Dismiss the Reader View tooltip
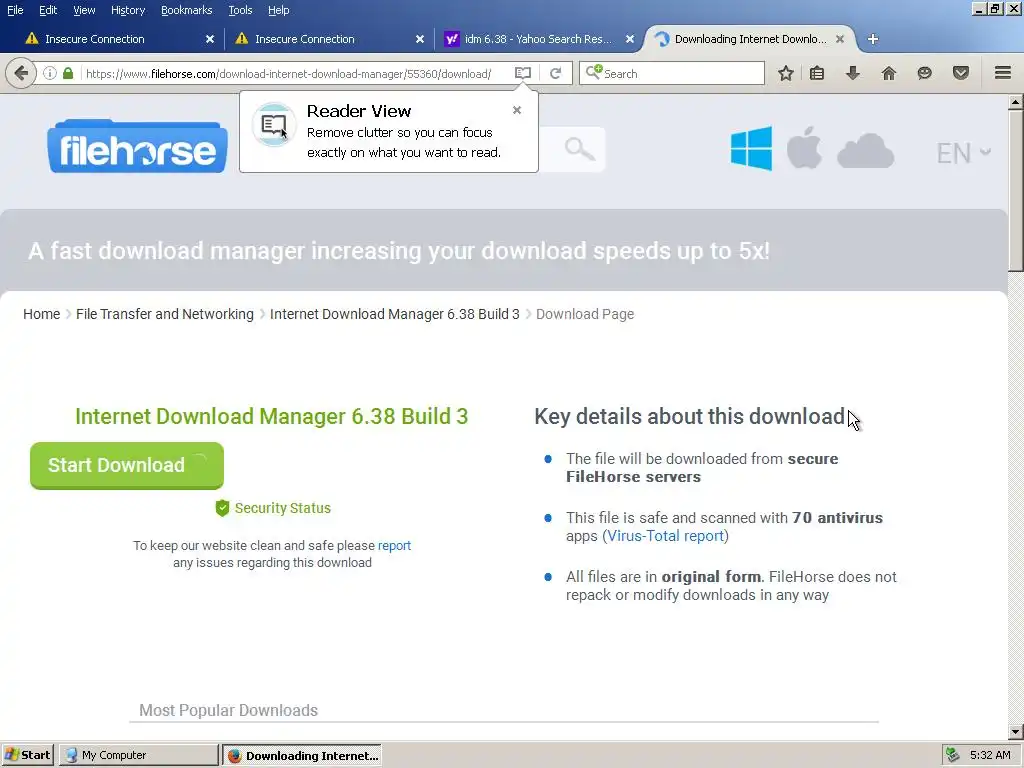Screen dimensions: 1024x768 coord(517,110)
